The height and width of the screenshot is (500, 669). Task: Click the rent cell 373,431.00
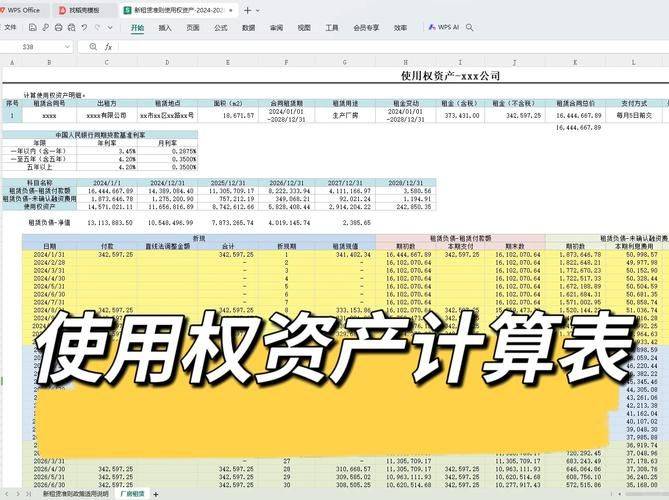(x=460, y=115)
